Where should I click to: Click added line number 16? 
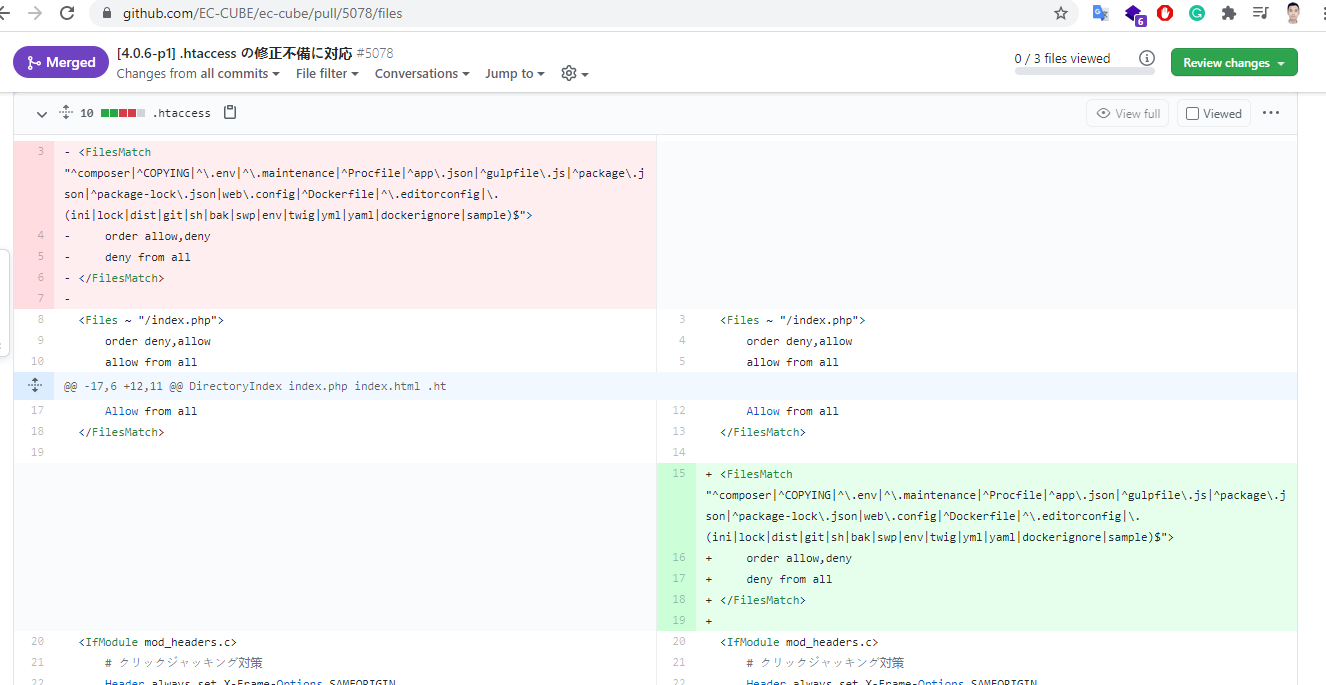(x=676, y=558)
